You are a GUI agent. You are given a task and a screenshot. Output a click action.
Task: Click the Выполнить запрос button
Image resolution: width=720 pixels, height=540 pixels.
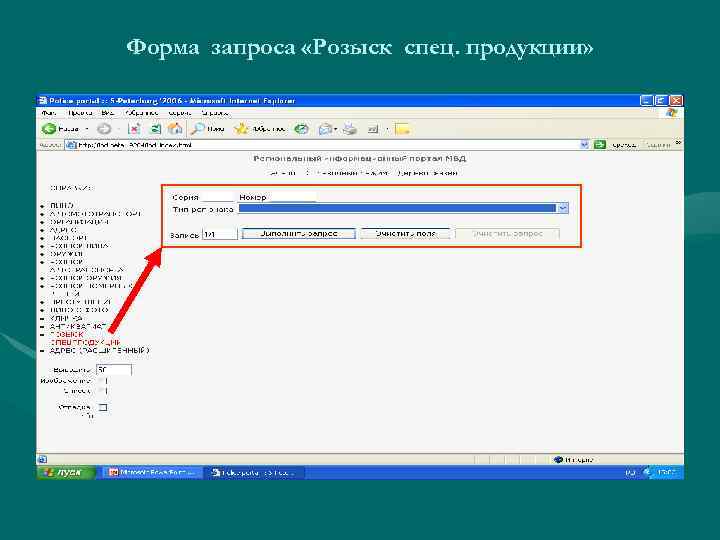tap(298, 234)
